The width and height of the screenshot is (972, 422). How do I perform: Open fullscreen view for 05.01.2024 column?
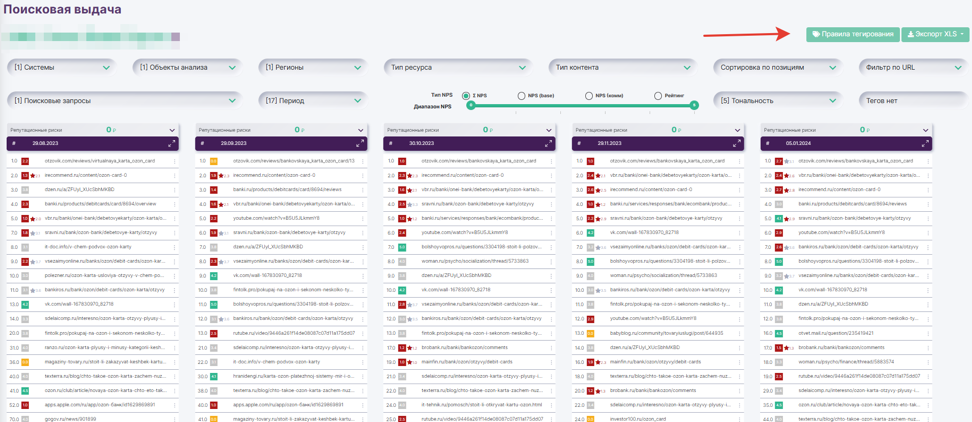[x=925, y=144]
